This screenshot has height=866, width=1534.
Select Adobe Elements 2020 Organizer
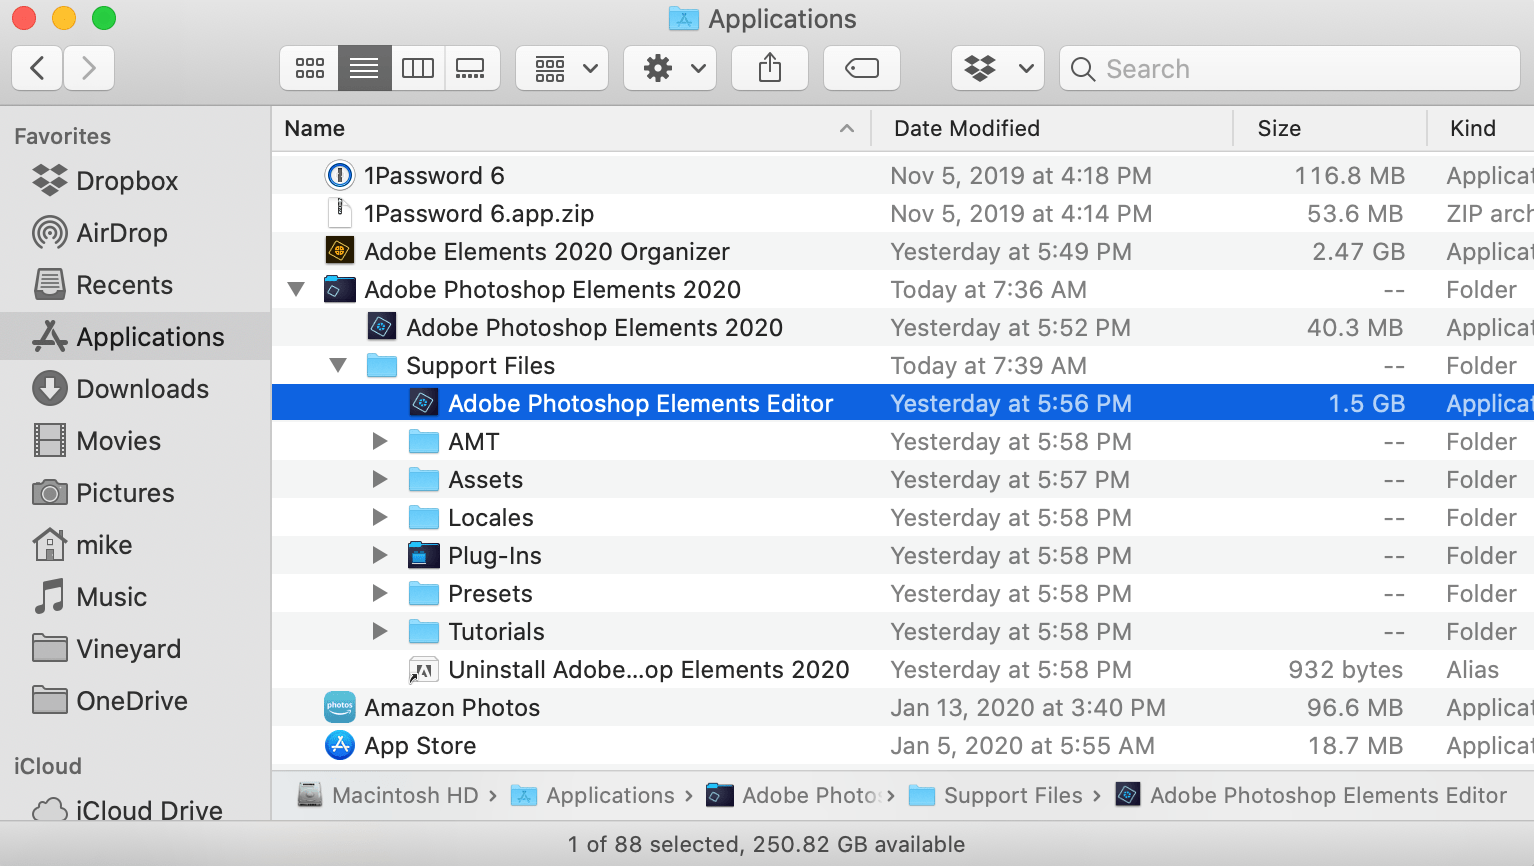(x=903, y=252)
